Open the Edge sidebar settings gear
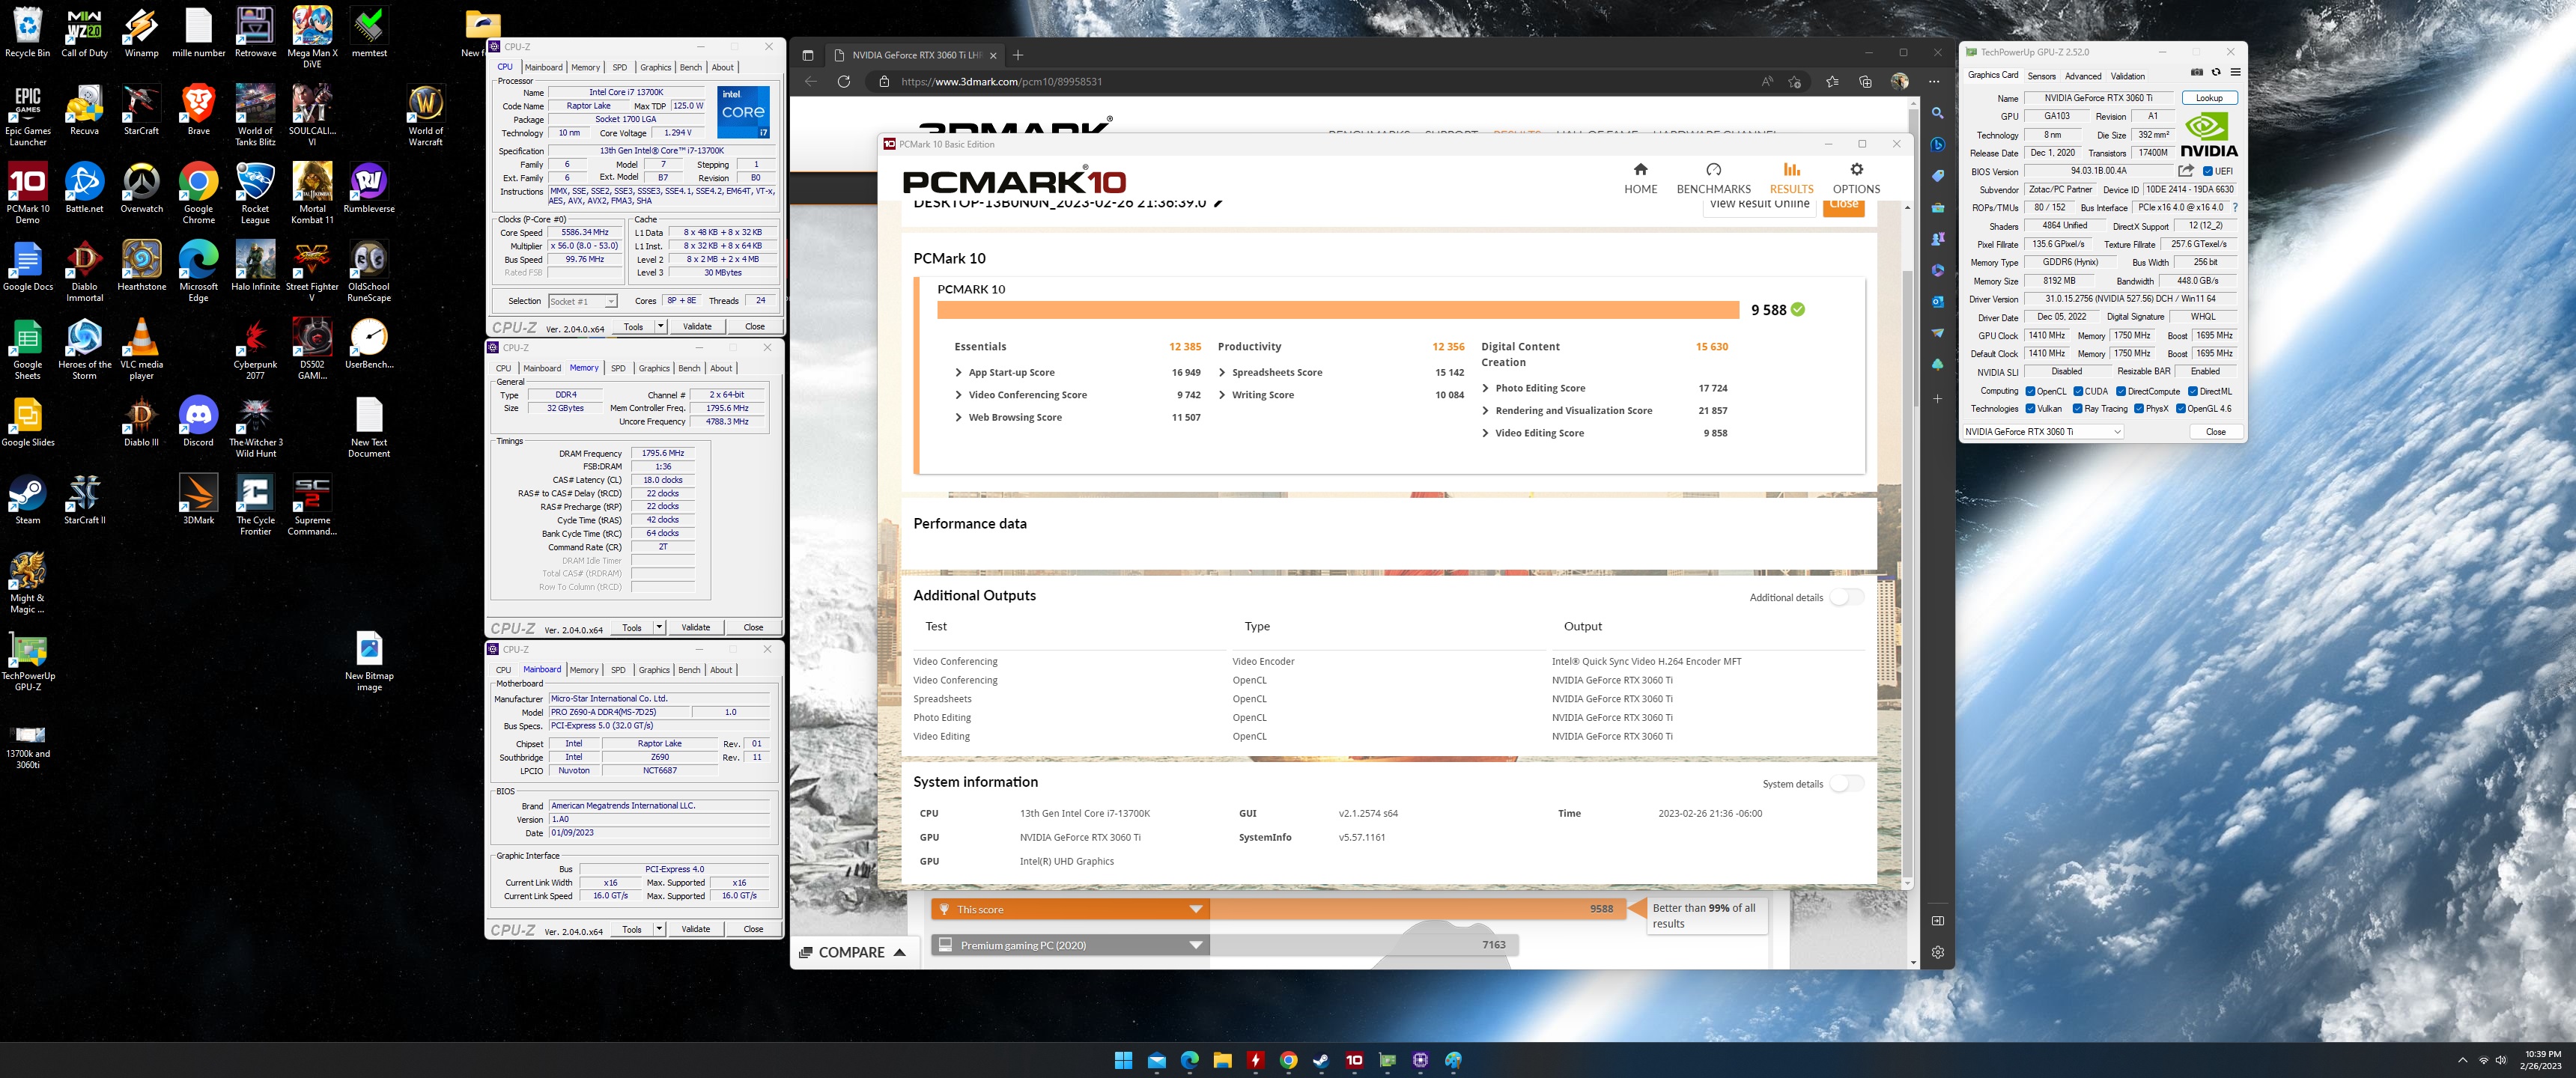 click(1937, 952)
